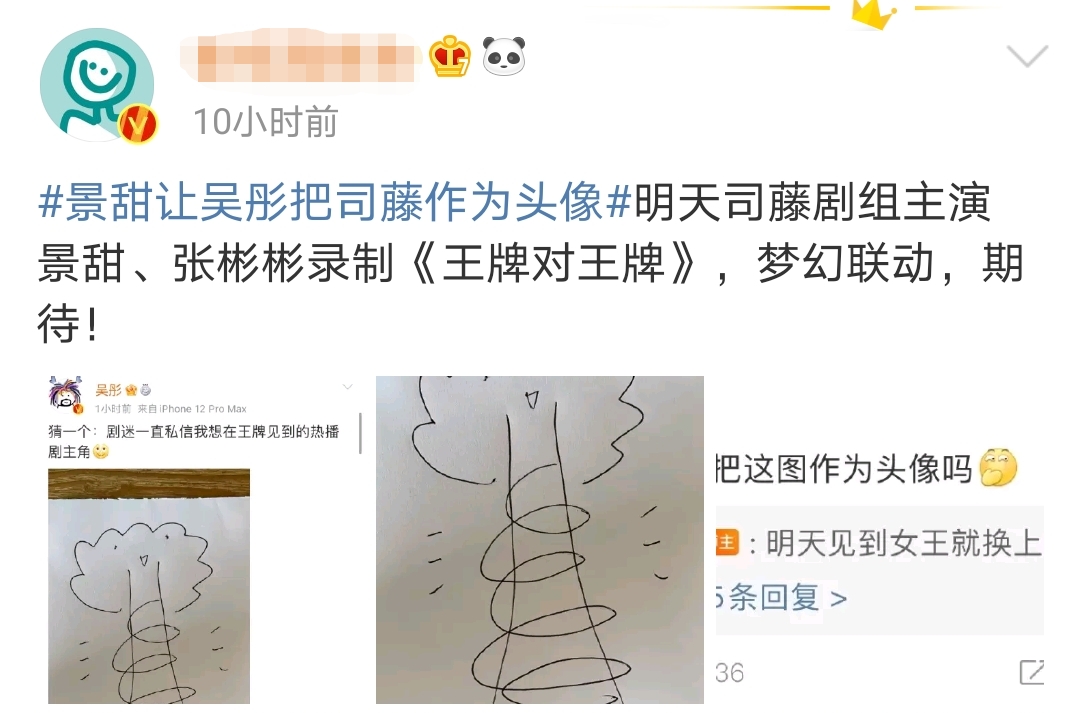Screen dimensions: 1078x713
Task: Open the chevron in embedded 吴彤 post
Action: pos(348,387)
